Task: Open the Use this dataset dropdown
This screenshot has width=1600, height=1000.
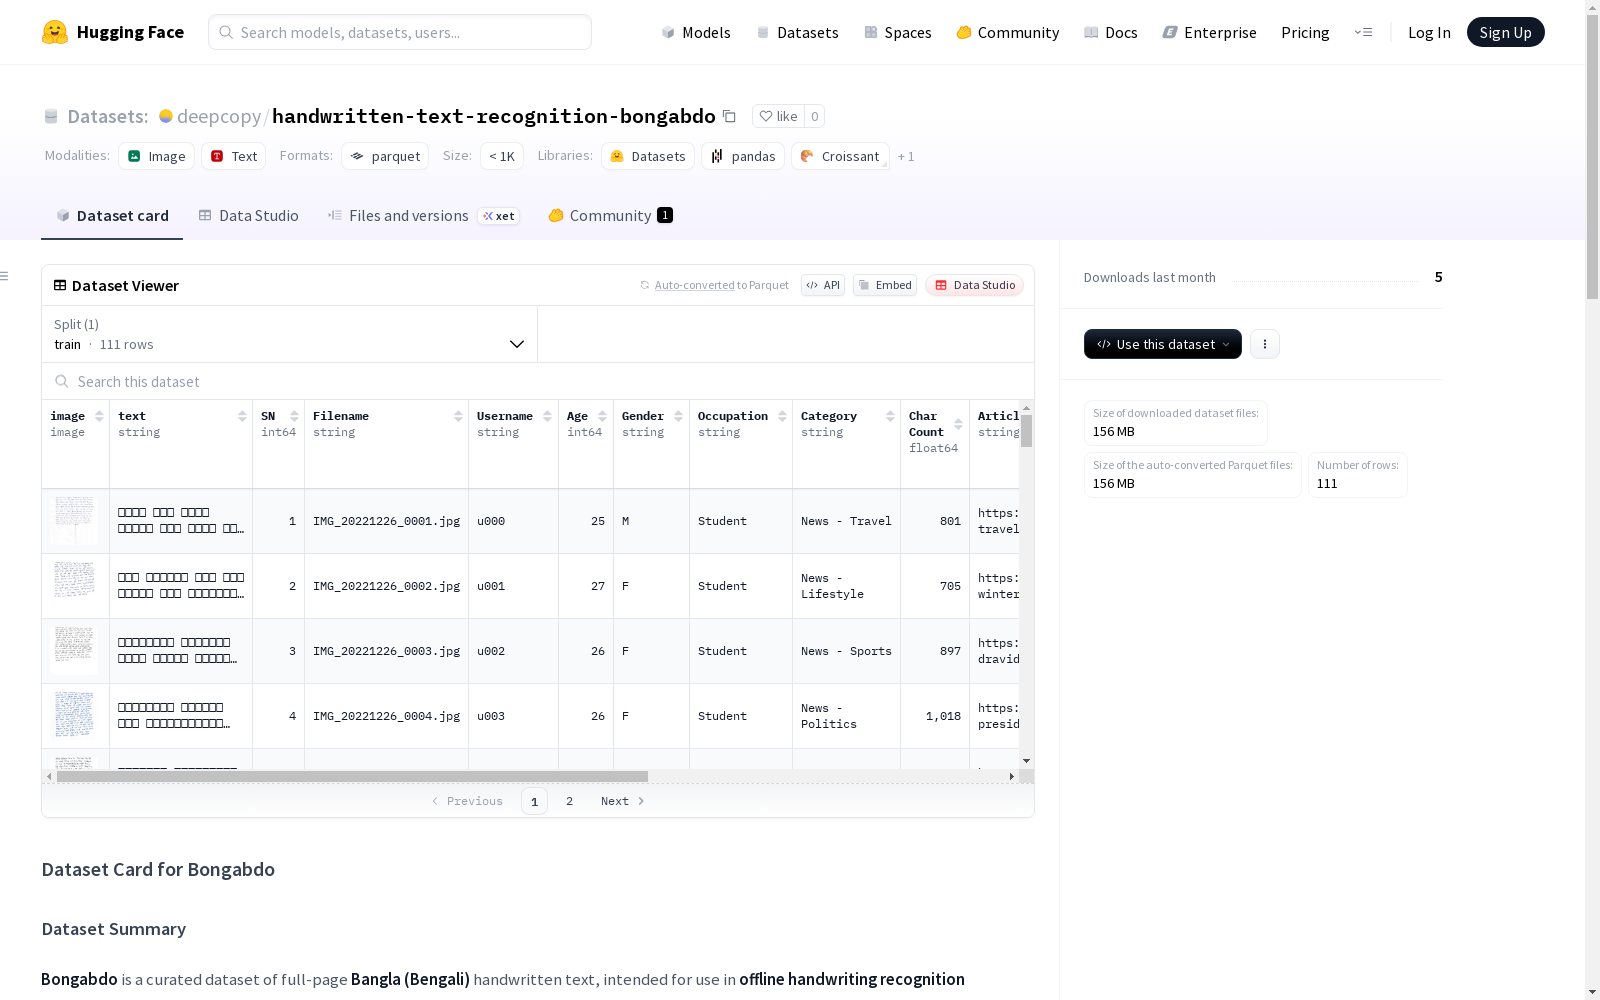Action: [x=1163, y=344]
